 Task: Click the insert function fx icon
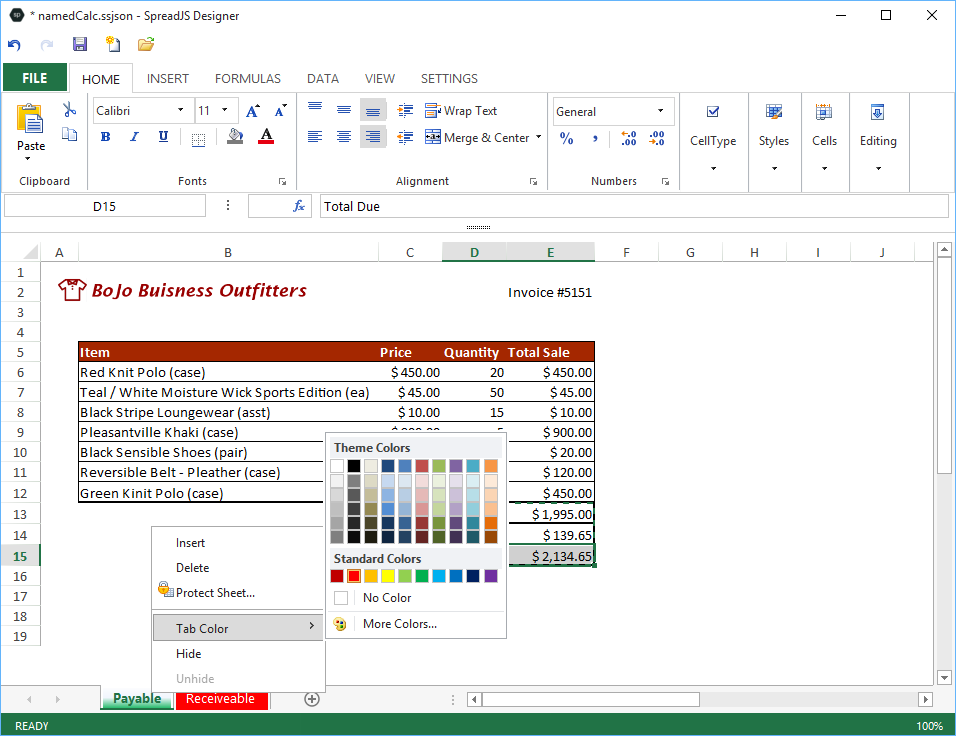pos(299,206)
